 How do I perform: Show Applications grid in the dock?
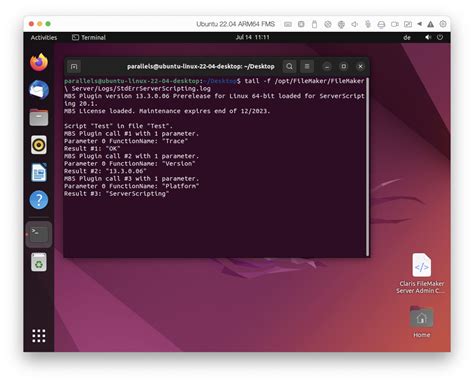point(39,336)
